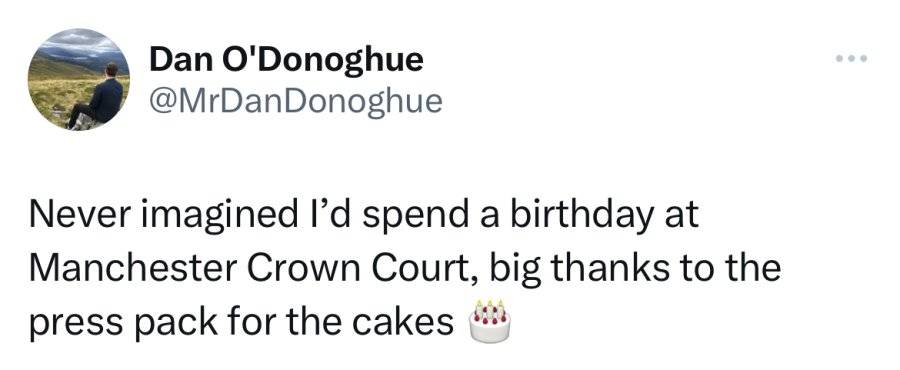Click the man sitting in the avatar photo
900x370 pixels.
(98, 96)
